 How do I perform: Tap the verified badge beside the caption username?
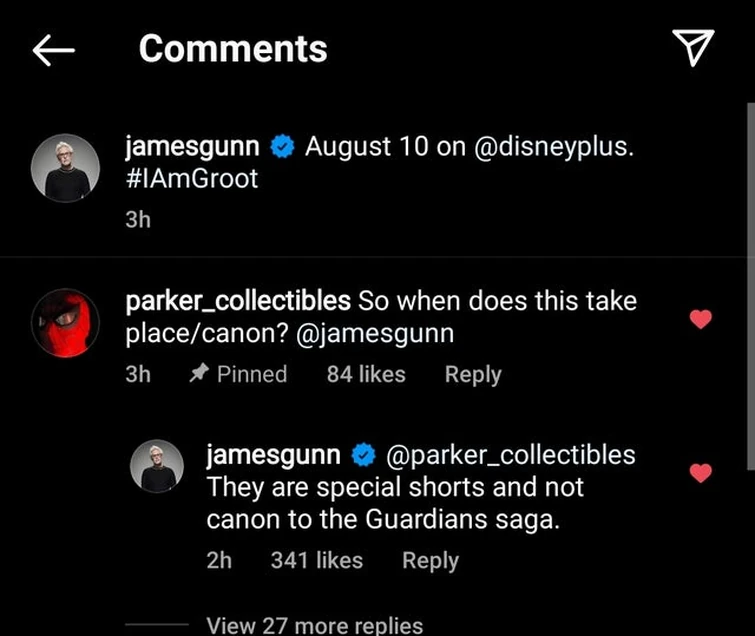coord(282,148)
